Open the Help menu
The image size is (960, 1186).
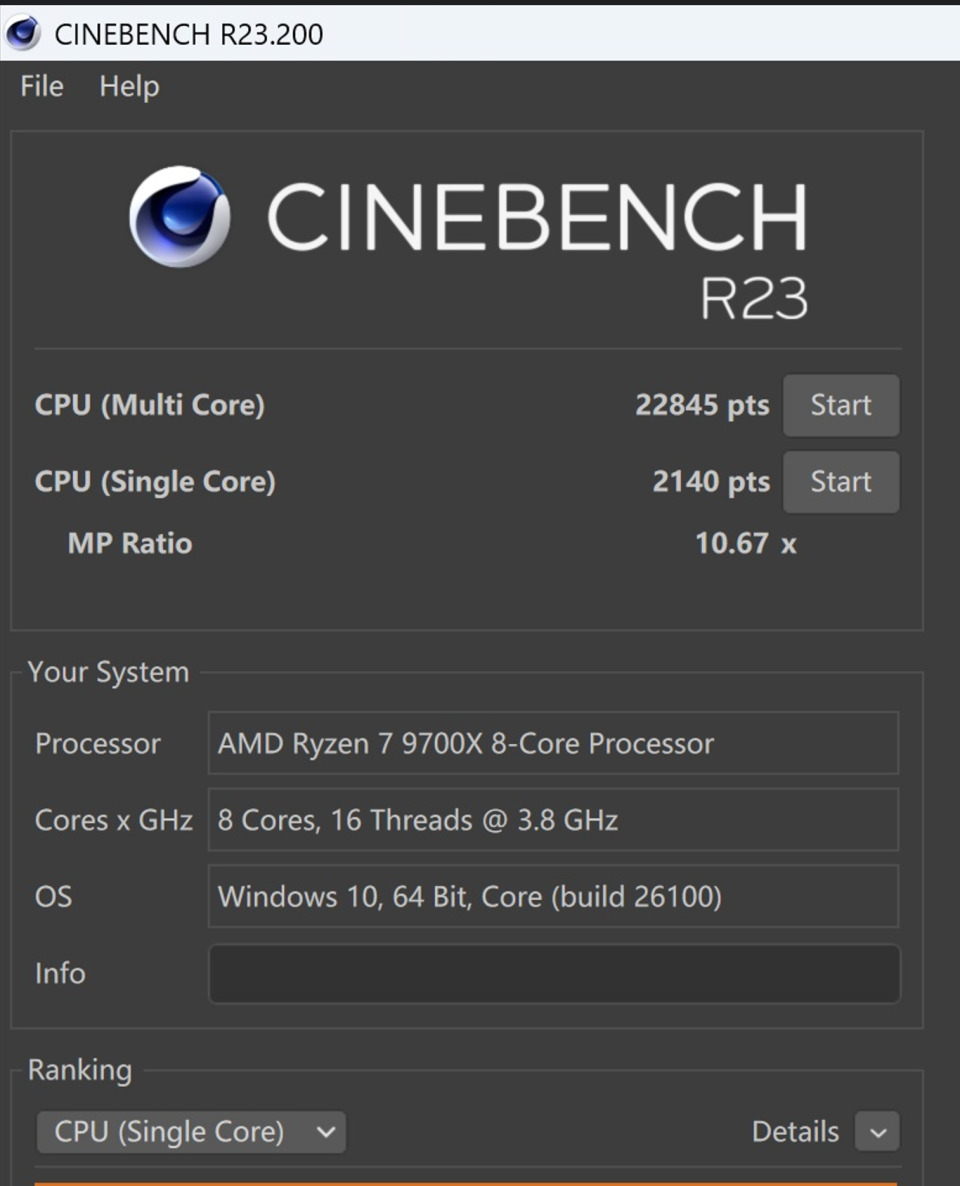129,86
